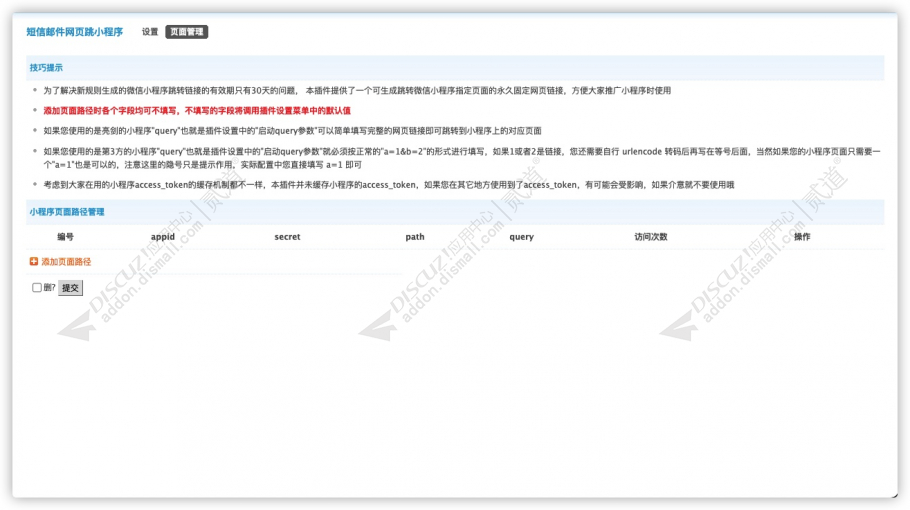Click the 添加页面路径 link
The image size is (910, 510).
pos(66,262)
